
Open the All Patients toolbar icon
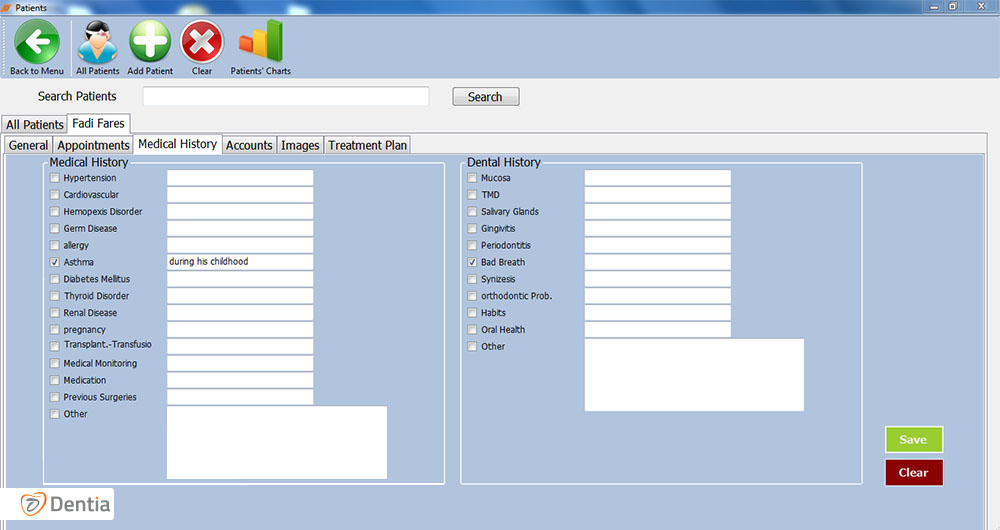click(97, 42)
